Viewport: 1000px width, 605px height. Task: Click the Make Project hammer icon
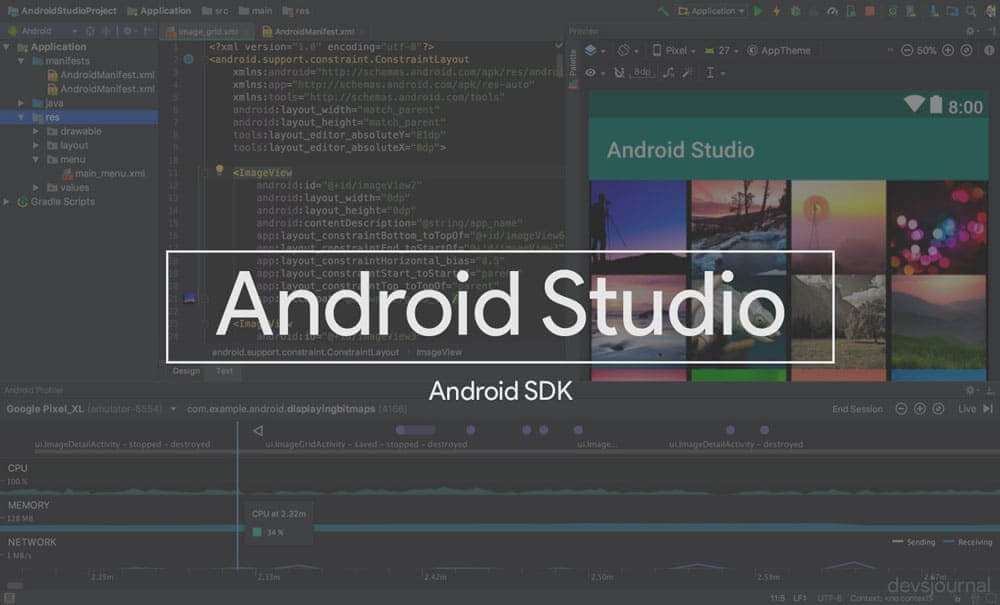[664, 11]
